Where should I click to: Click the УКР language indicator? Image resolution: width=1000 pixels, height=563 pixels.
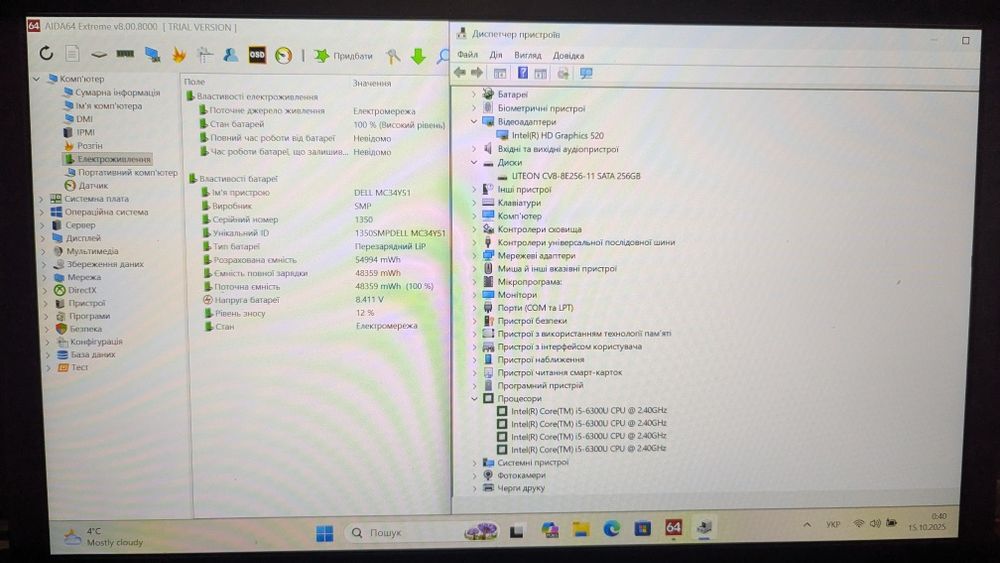833,524
